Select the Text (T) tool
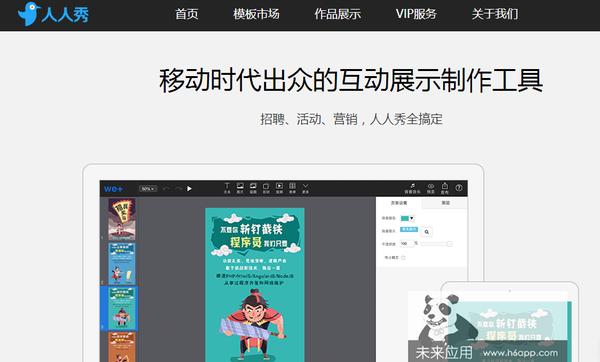The image size is (600, 362). pos(227,188)
